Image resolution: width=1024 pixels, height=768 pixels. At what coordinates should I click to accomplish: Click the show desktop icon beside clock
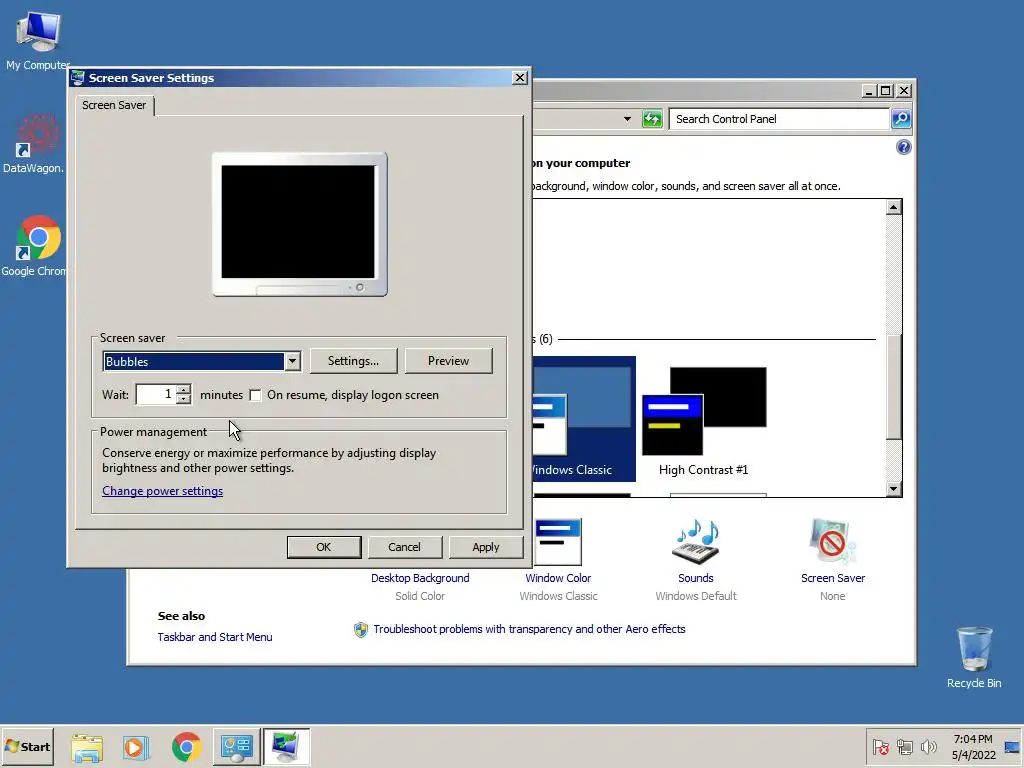pos(1012,747)
